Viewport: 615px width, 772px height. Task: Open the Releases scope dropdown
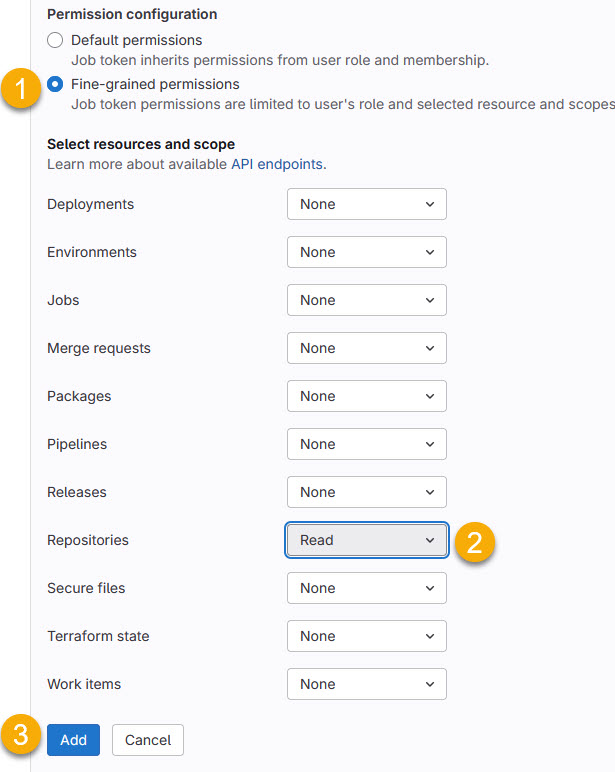tap(366, 492)
